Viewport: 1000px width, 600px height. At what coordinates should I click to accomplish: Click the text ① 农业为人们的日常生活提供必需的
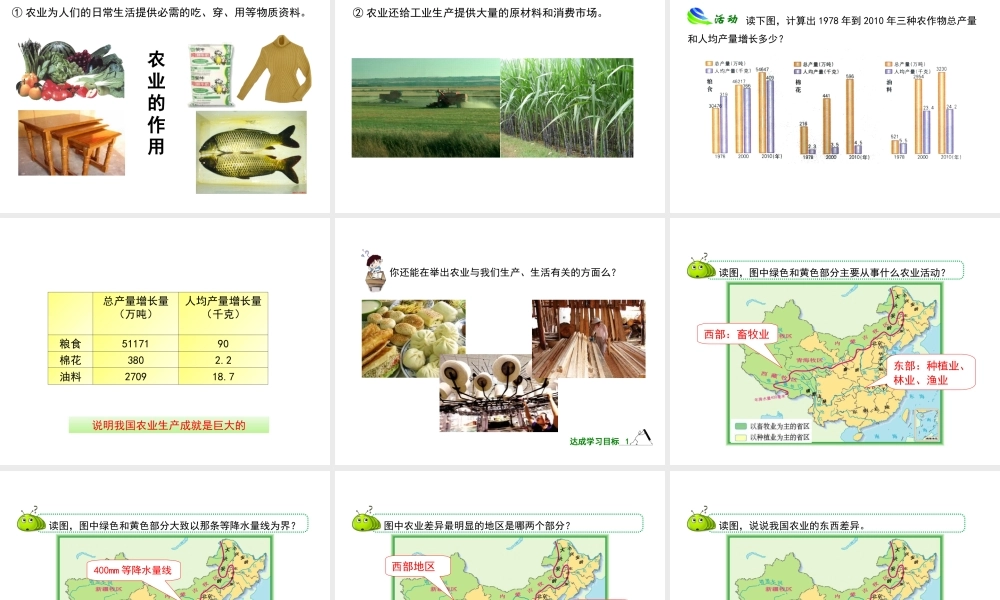point(159,12)
